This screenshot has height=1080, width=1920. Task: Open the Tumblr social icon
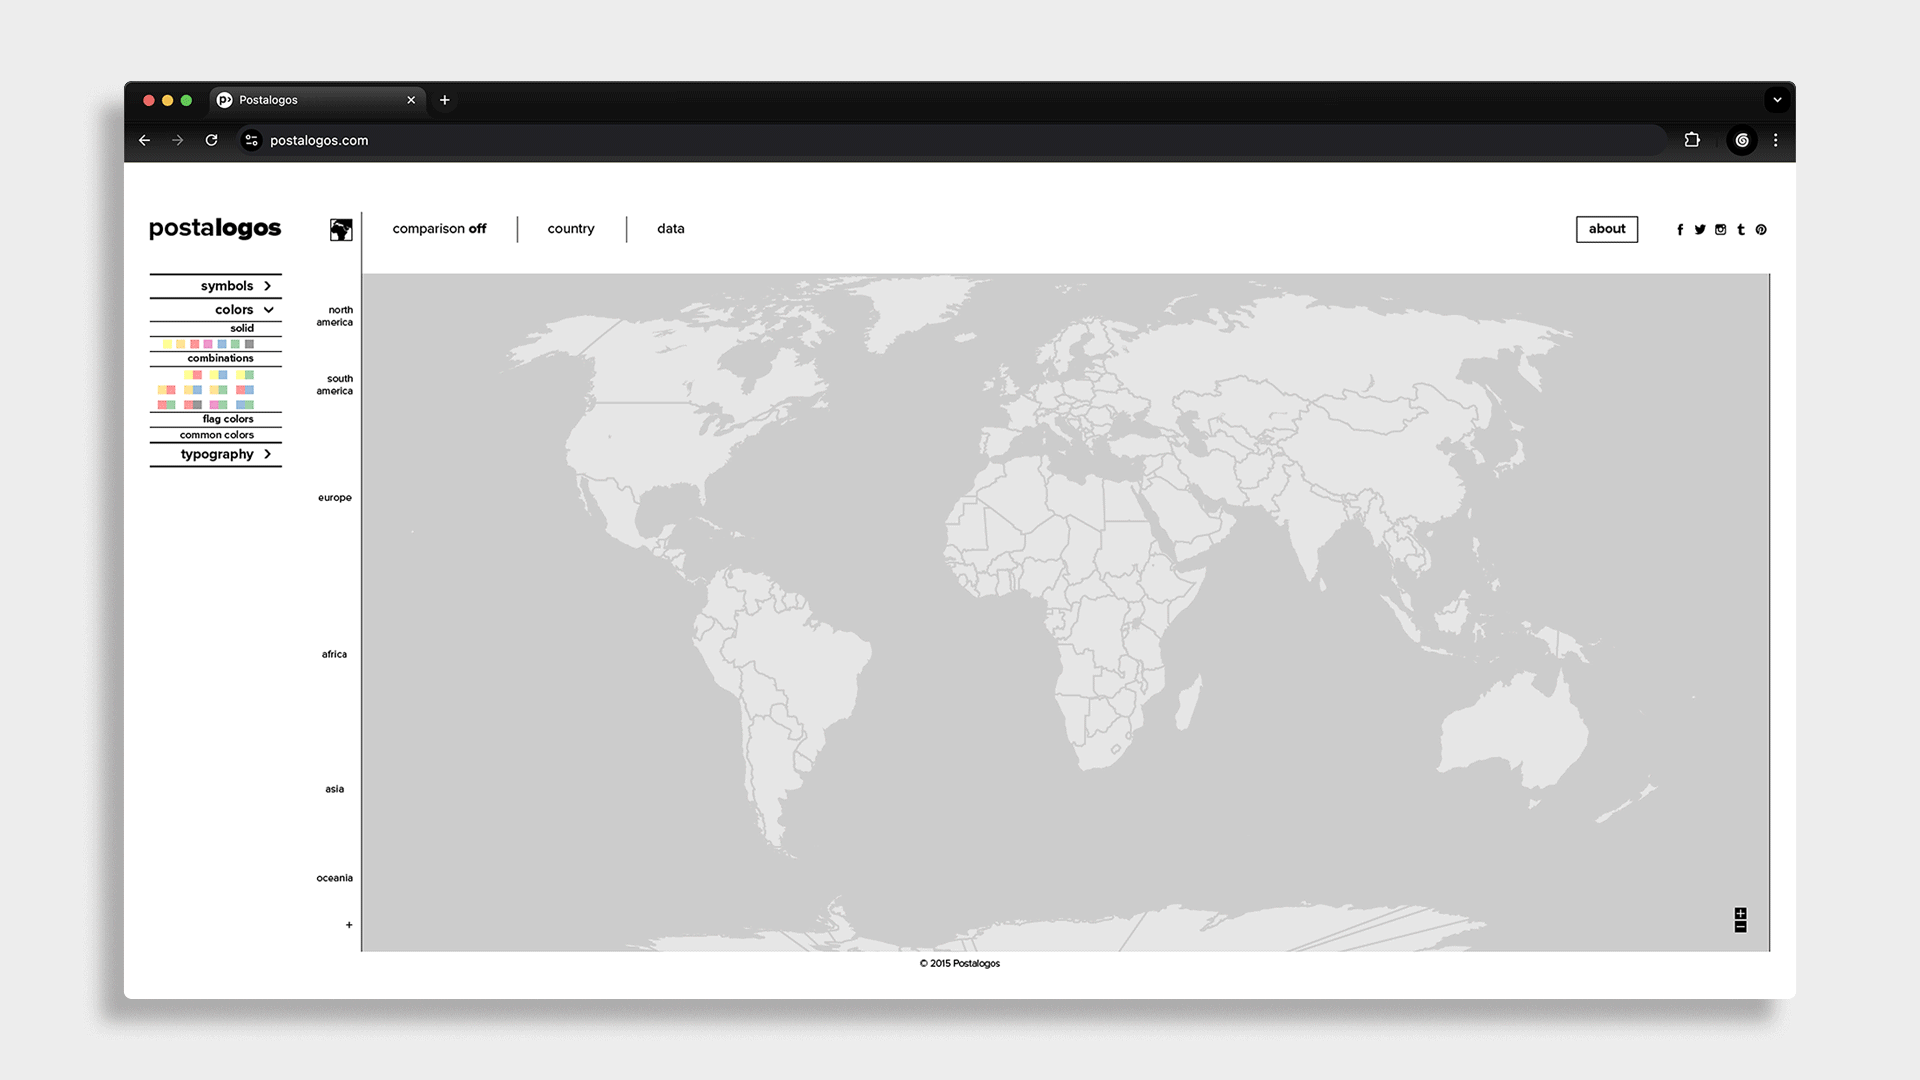[1741, 230]
